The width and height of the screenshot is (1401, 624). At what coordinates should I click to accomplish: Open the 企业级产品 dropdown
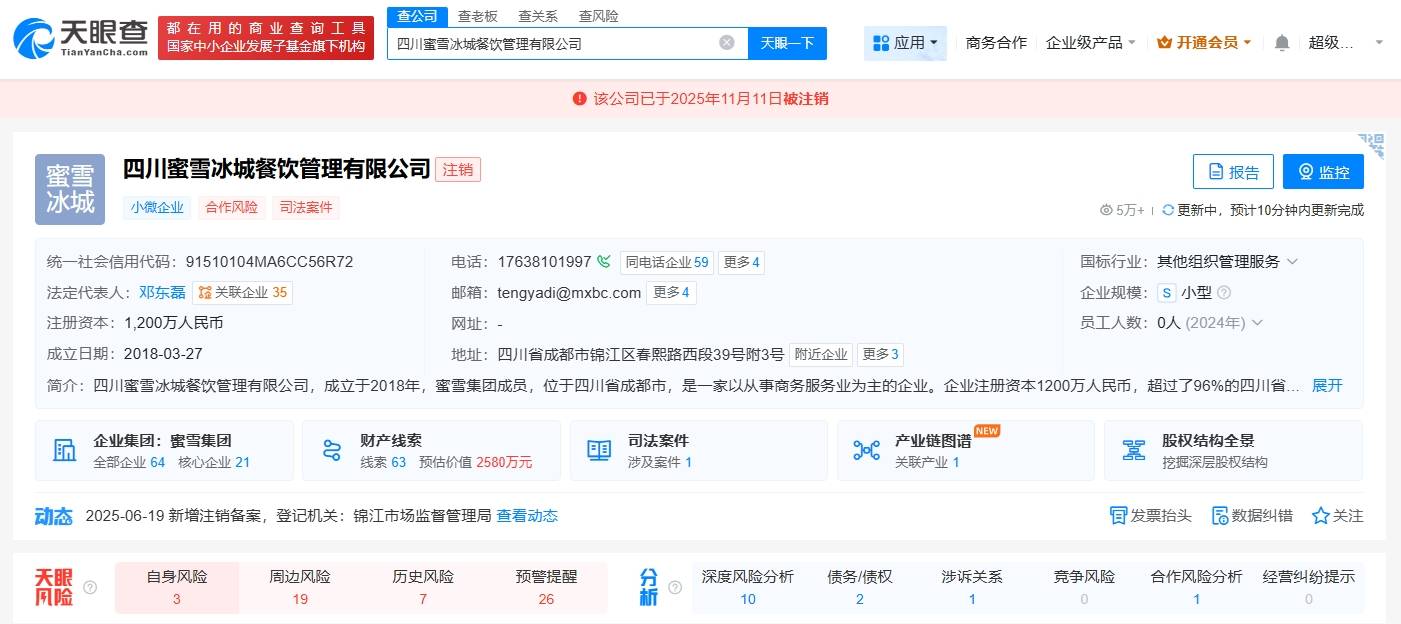pyautogui.click(x=1090, y=43)
